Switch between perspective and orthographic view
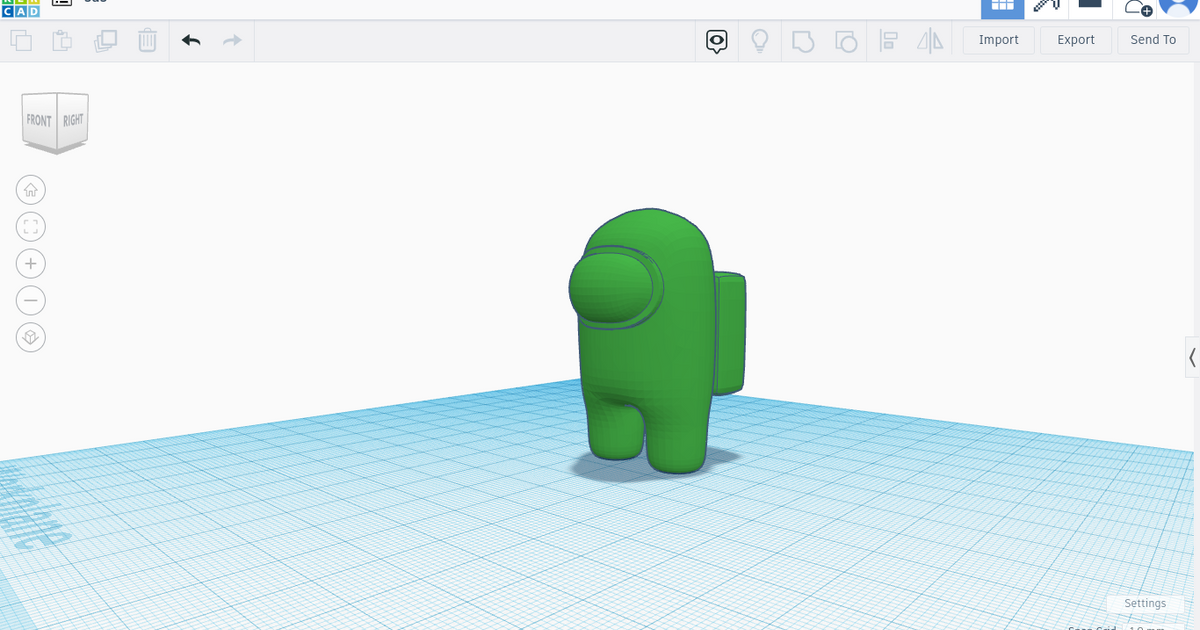The width and height of the screenshot is (1200, 630). (x=31, y=337)
